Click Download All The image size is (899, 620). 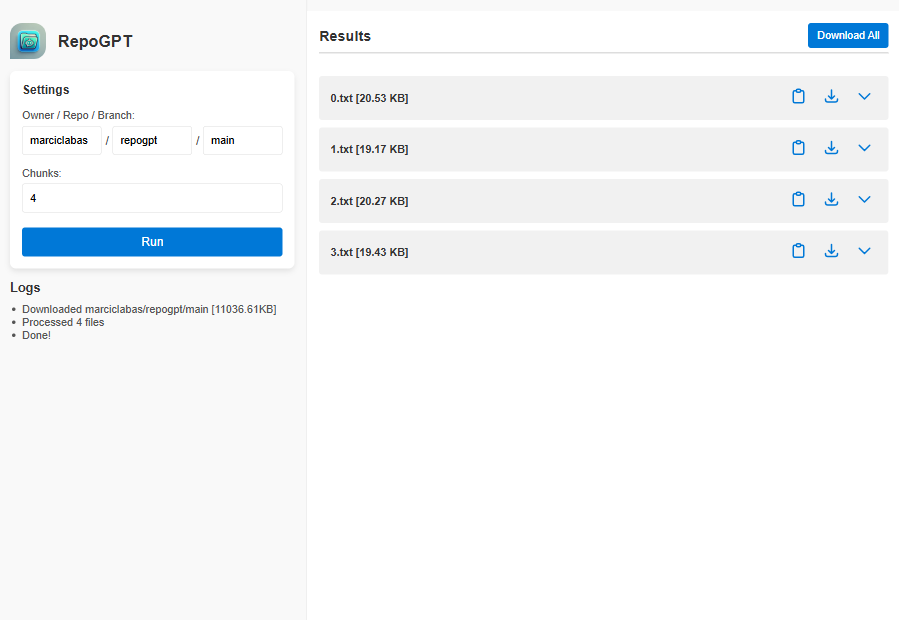[x=847, y=35]
